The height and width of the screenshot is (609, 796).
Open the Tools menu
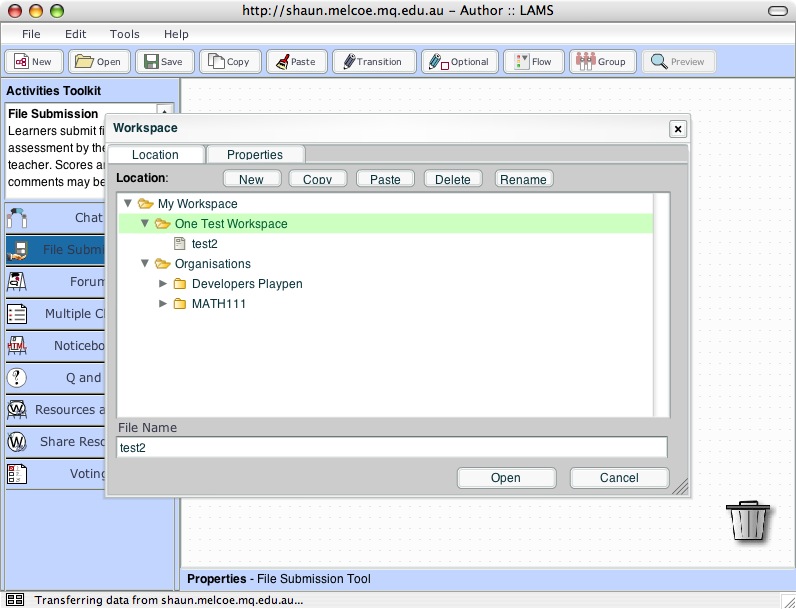[x=124, y=34]
